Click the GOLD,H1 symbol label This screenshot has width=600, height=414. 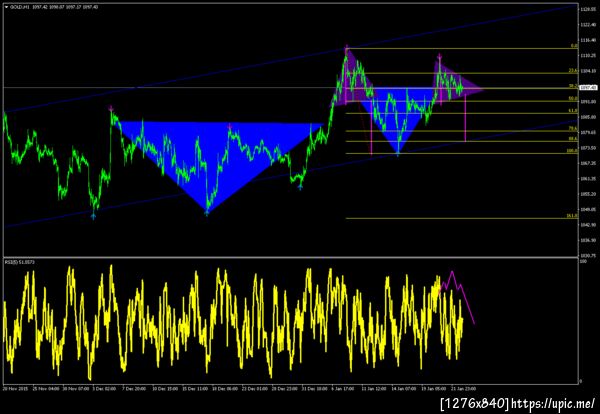click(18, 7)
